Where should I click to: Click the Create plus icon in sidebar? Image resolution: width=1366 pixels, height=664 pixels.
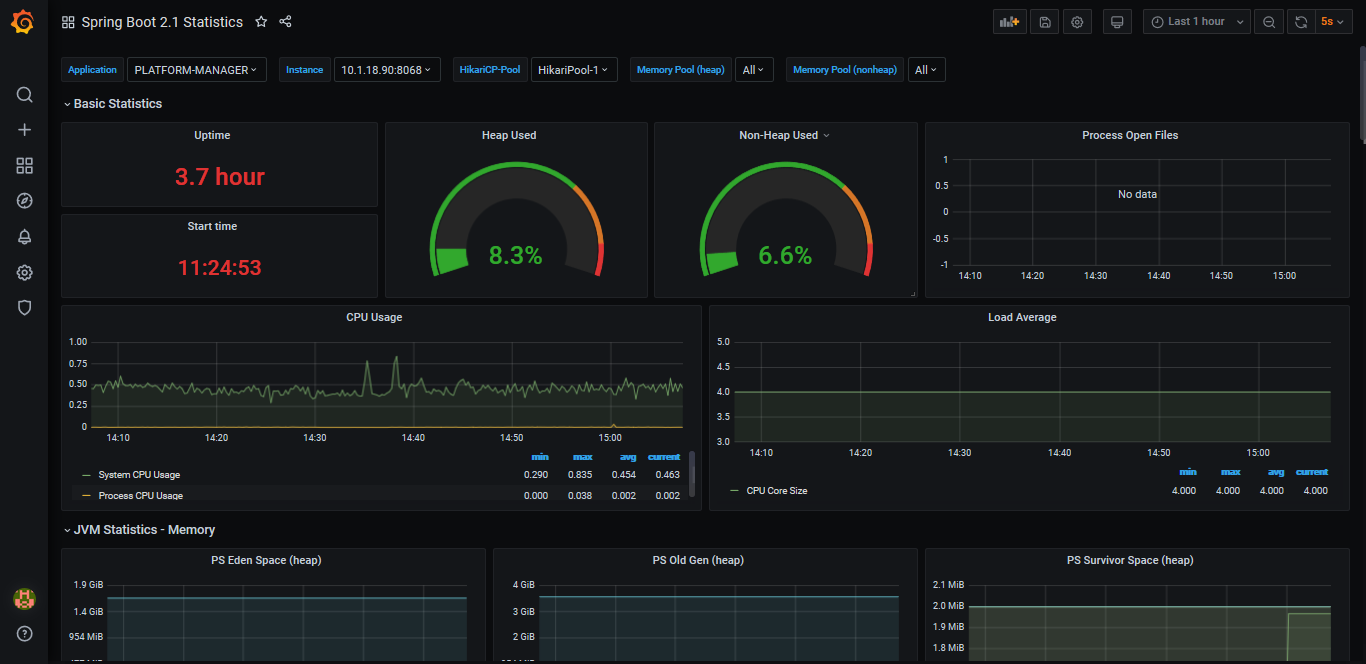[x=25, y=130]
